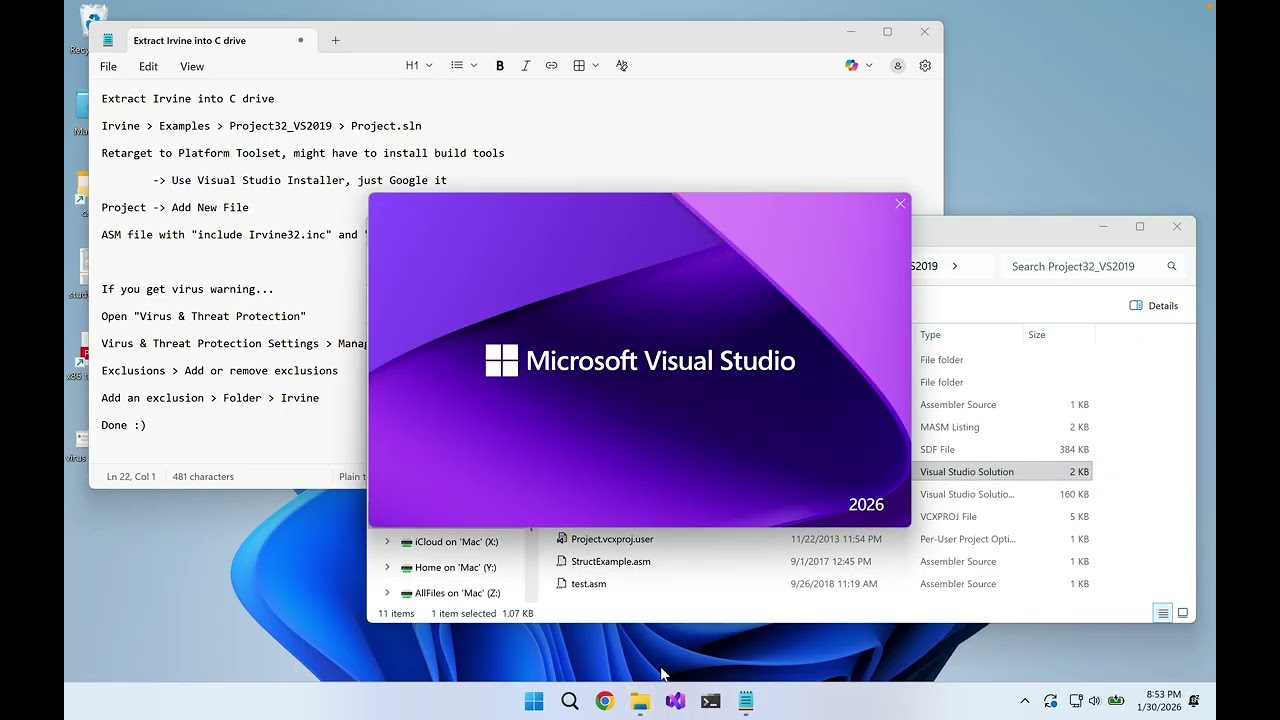Click breadcrumb chevron after Project32_VS2019

955,267
